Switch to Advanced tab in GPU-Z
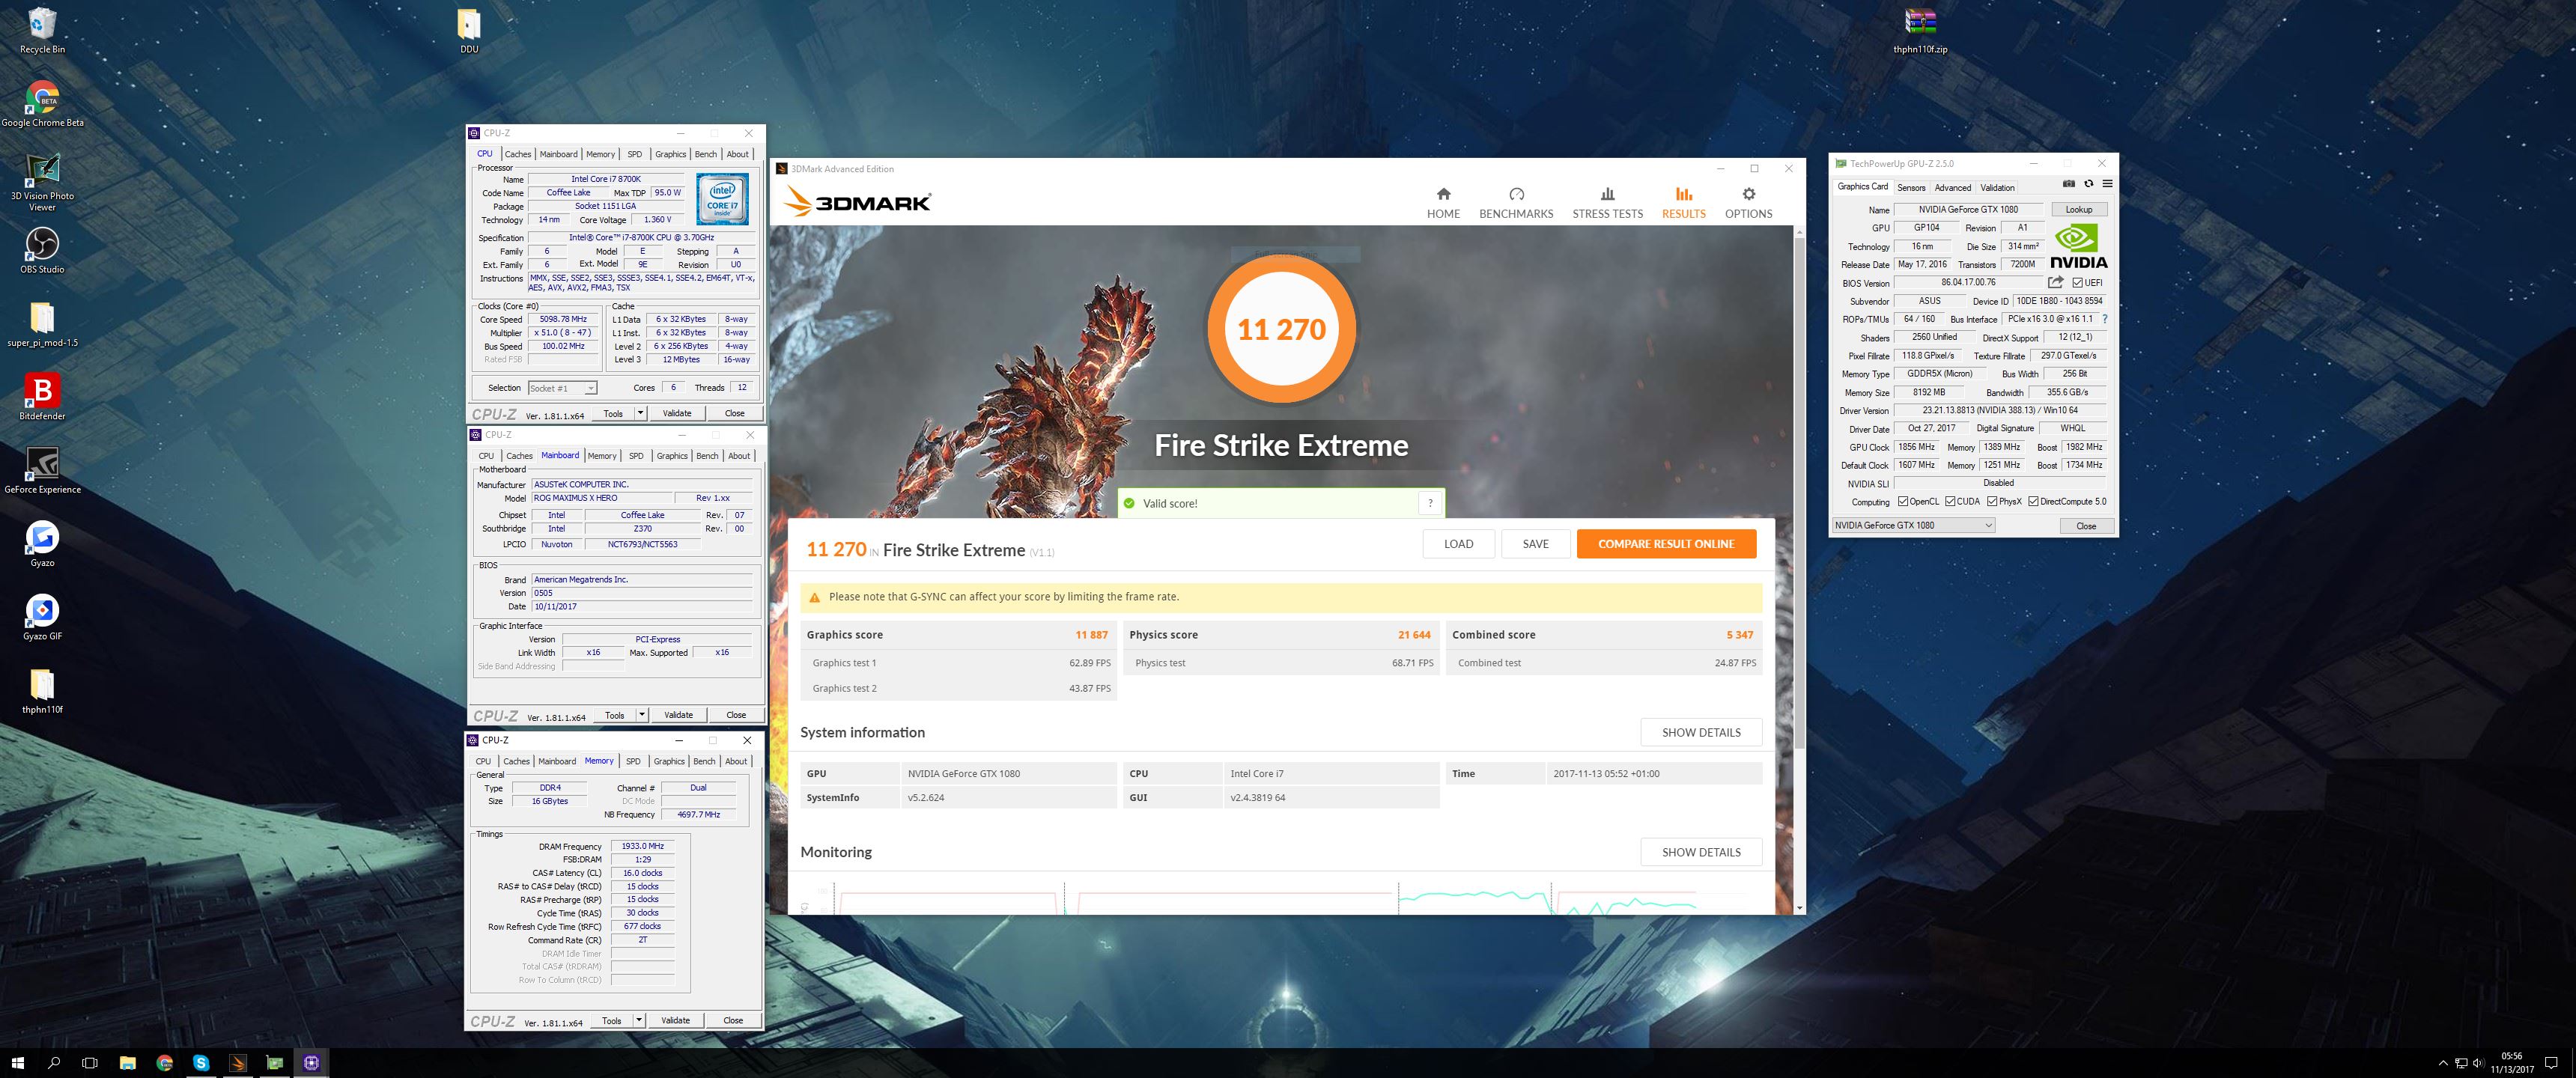Viewport: 2576px width, 1078px height. [x=1952, y=187]
